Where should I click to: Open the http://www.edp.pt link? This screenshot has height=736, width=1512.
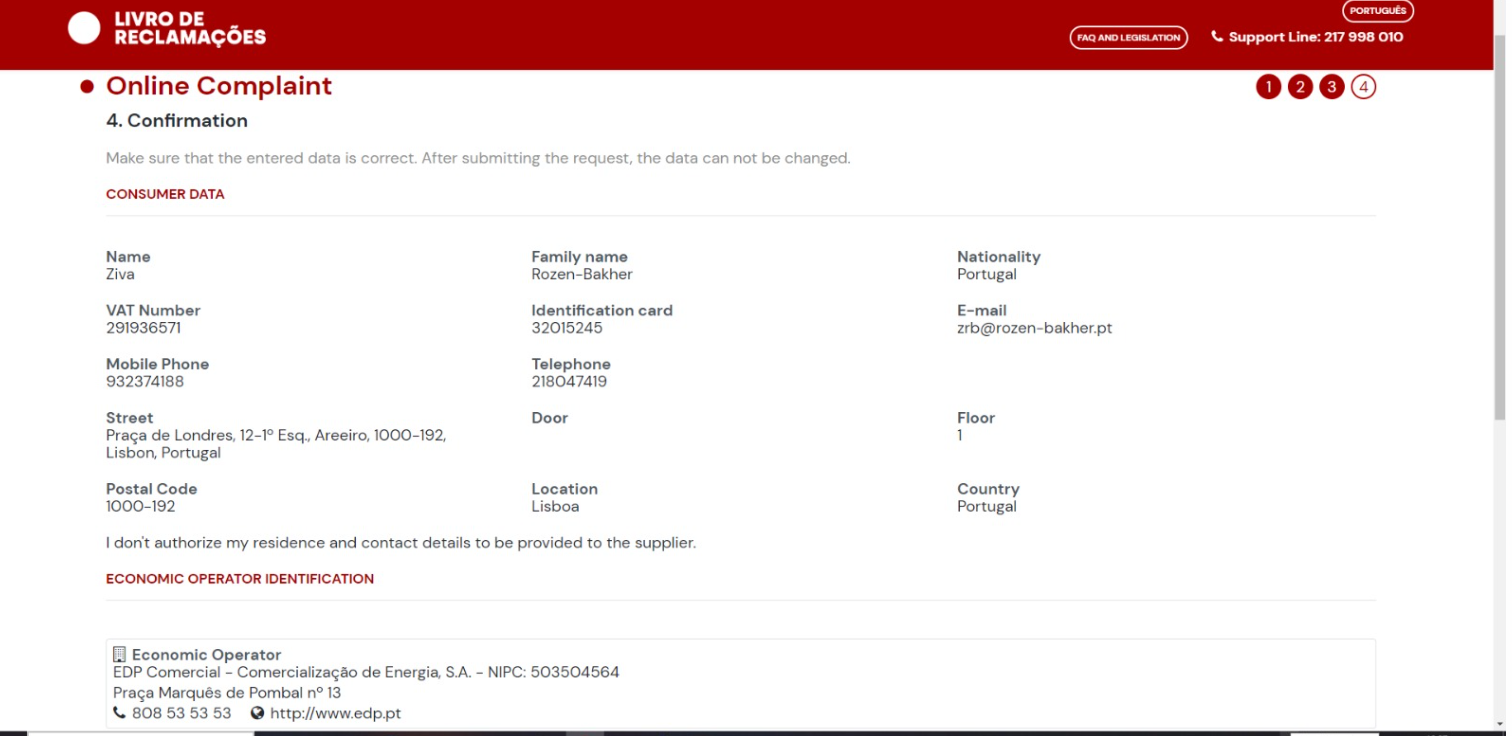[x=335, y=713]
